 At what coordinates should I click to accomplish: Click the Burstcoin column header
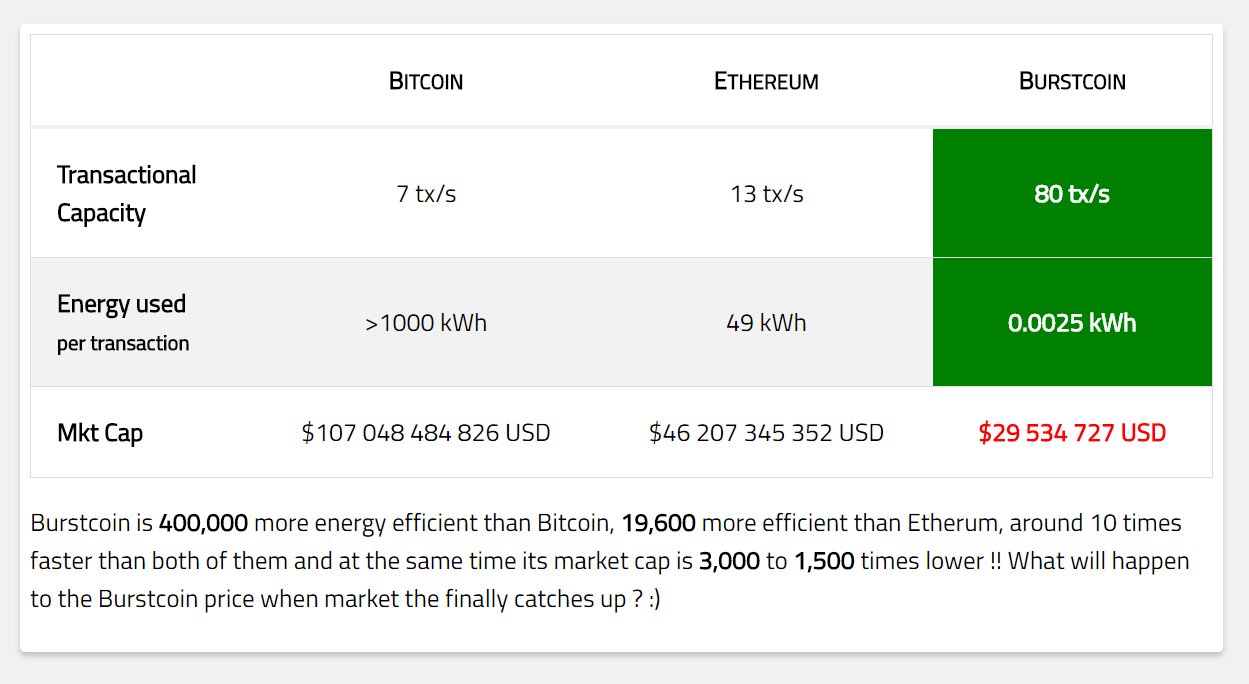tap(1072, 81)
